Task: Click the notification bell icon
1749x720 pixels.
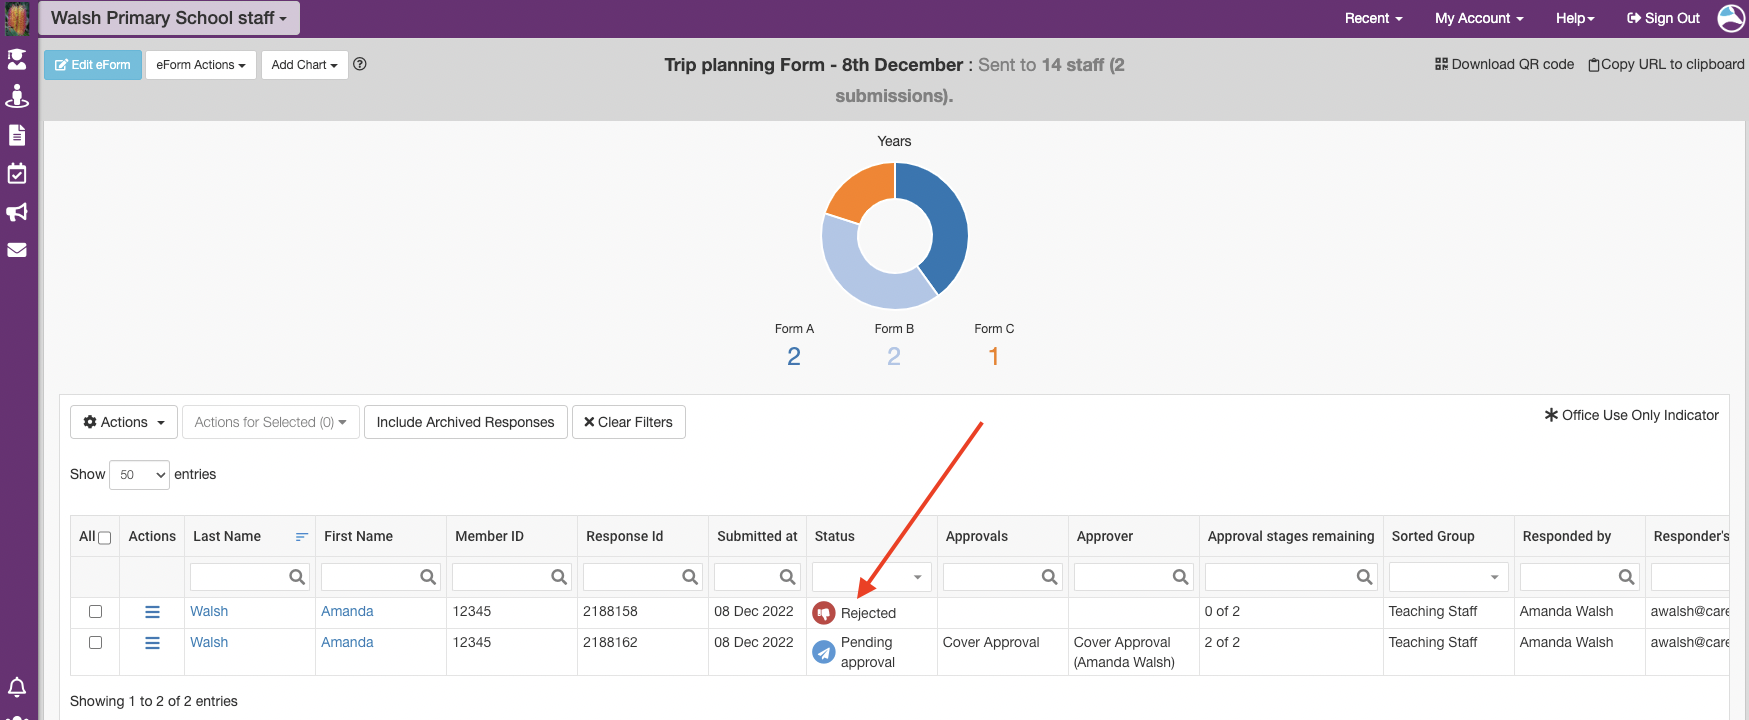Action: [x=17, y=687]
